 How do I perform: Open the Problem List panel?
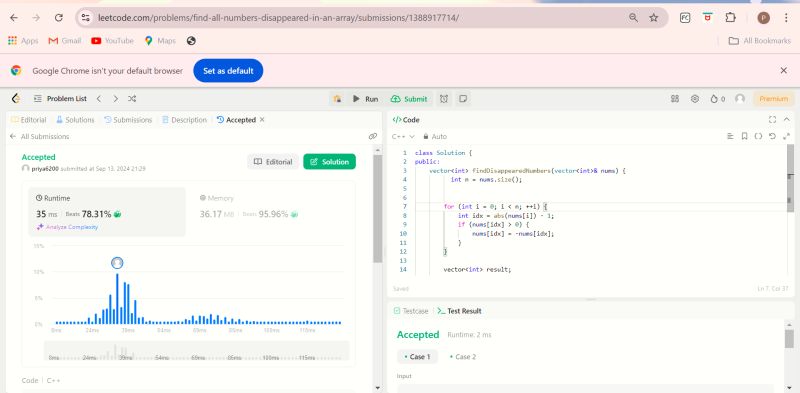tap(60, 99)
